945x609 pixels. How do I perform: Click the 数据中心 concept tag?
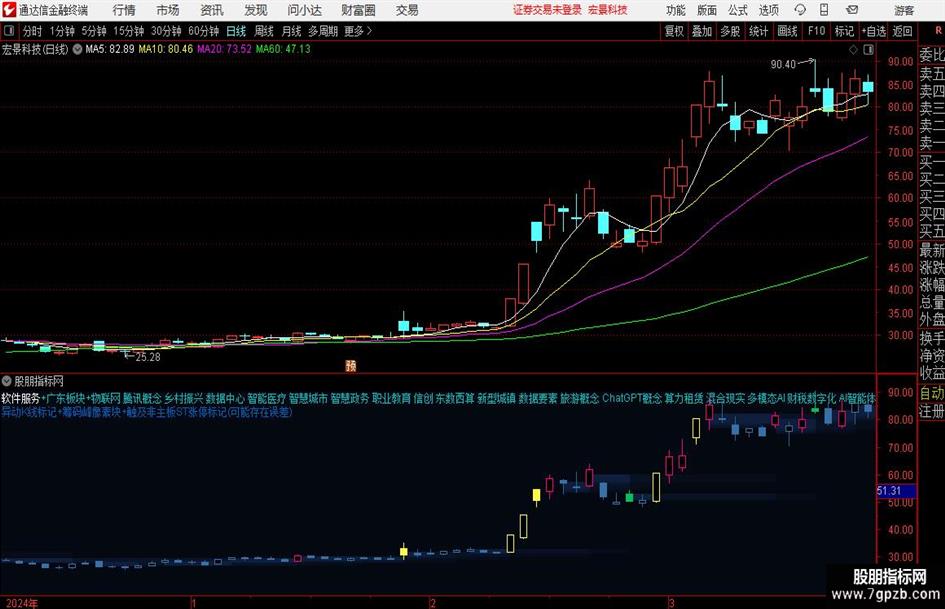click(225, 399)
